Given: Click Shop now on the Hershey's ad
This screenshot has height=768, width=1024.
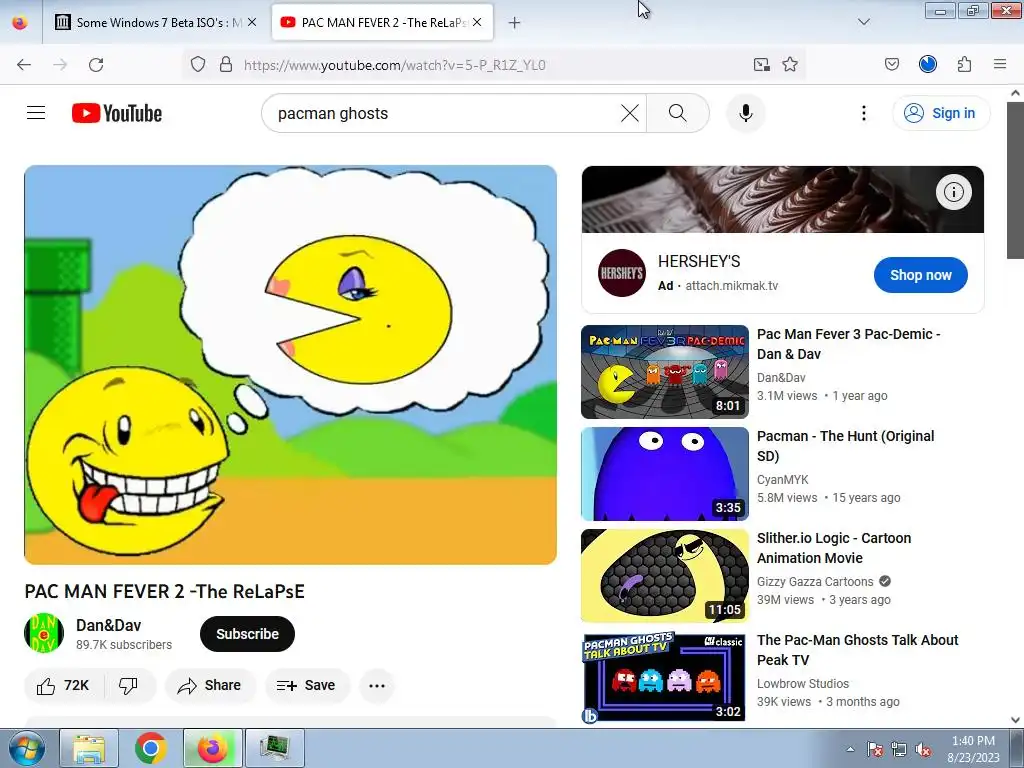Looking at the screenshot, I should 921,275.
